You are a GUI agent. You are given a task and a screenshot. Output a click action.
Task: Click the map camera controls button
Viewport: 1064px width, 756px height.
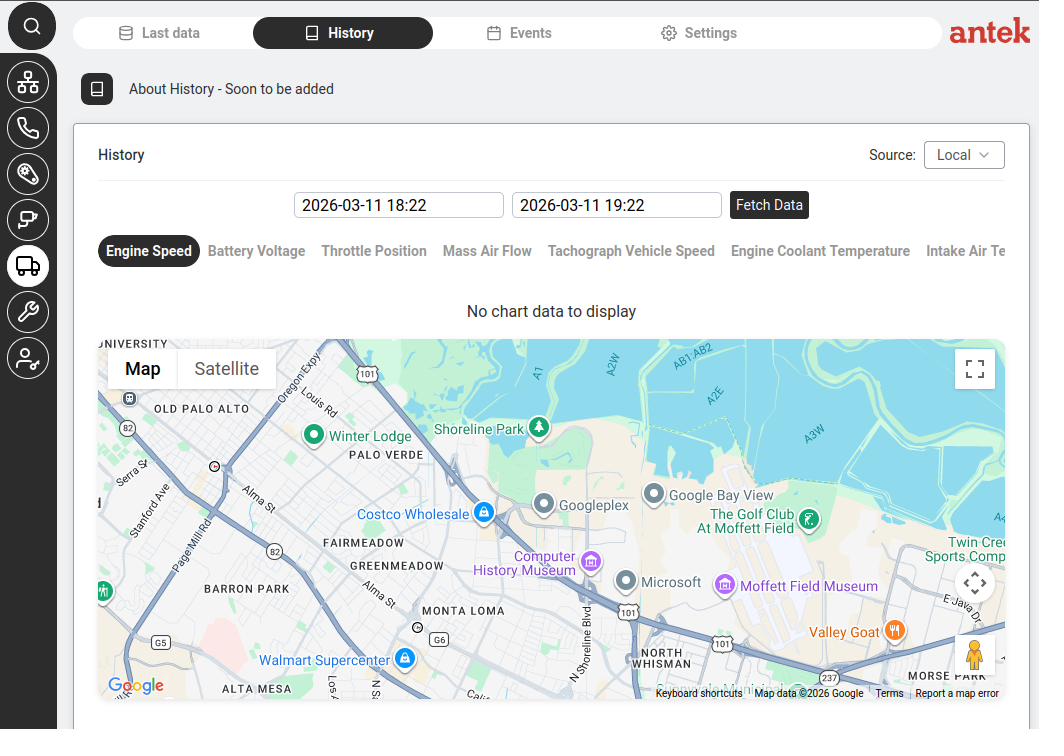(974, 583)
